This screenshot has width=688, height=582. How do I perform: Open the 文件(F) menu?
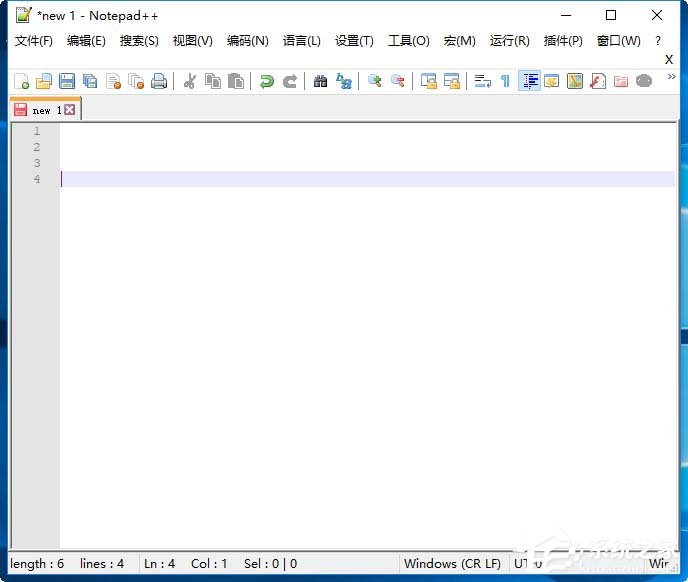coord(33,41)
